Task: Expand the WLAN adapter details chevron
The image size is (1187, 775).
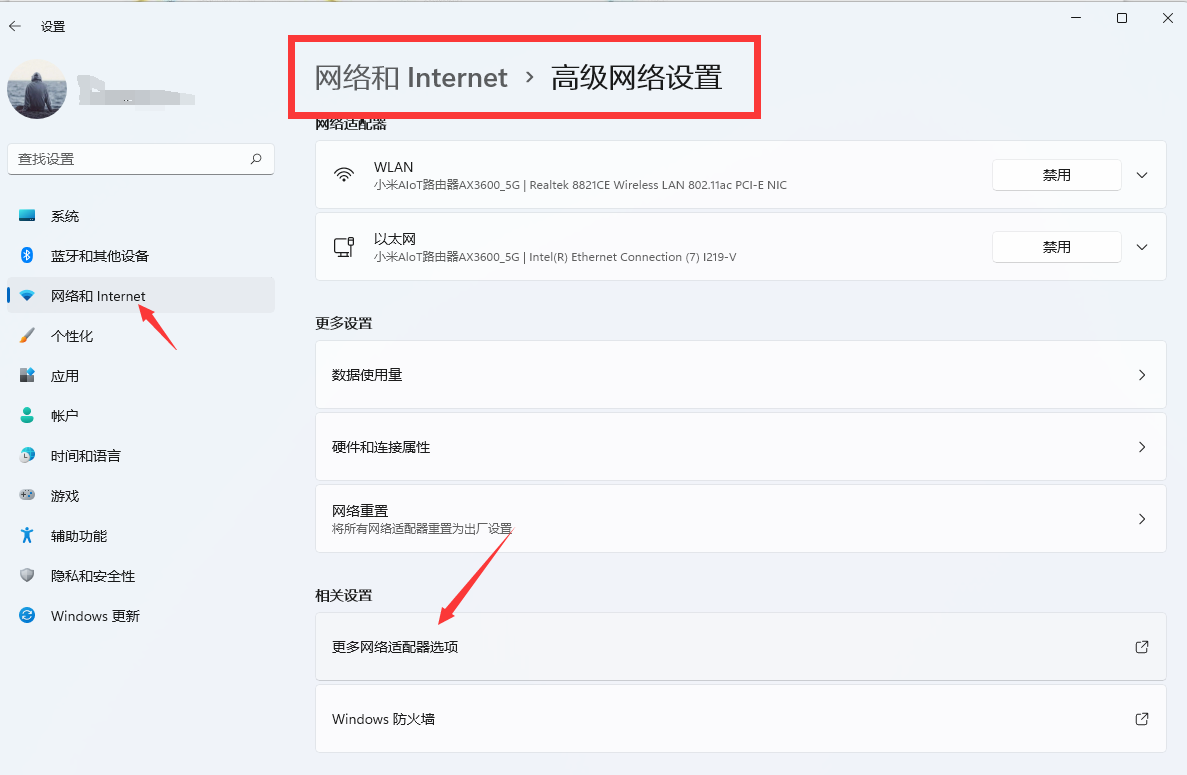Action: (1142, 174)
